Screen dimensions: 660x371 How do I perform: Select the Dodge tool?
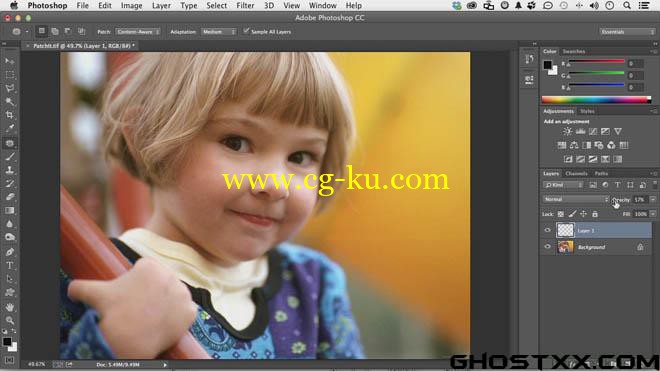coord(9,237)
